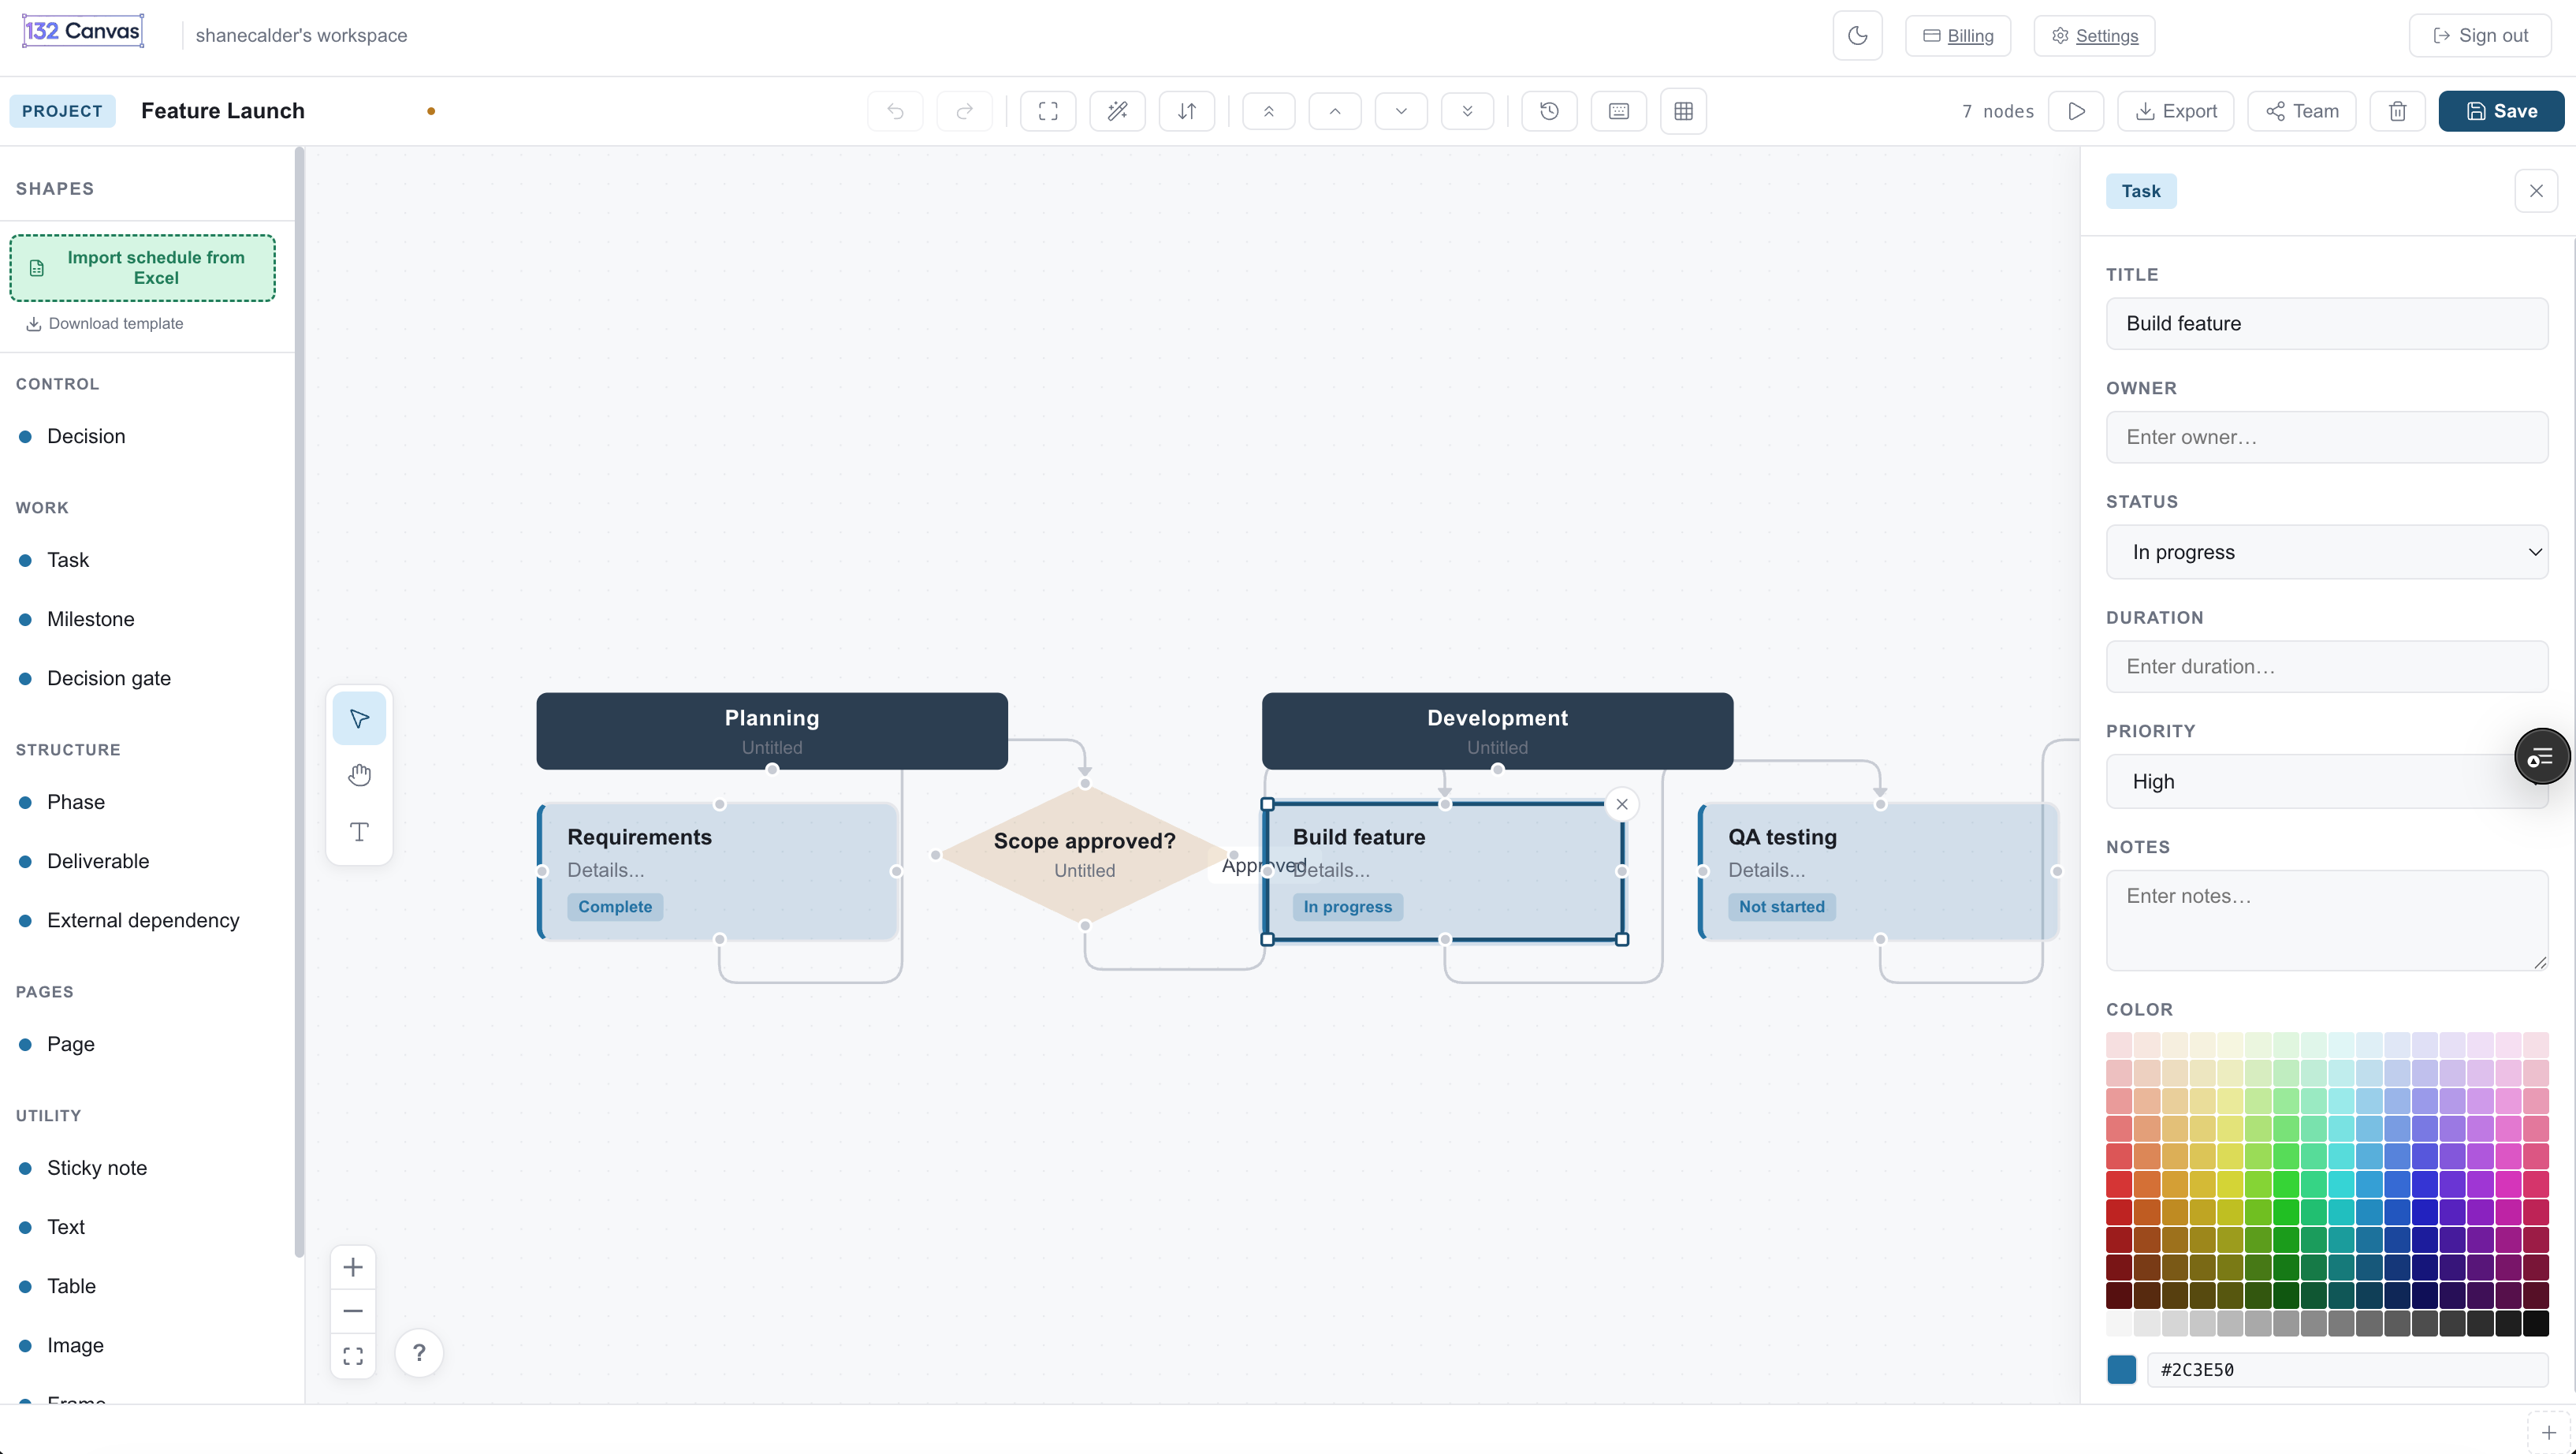Click the floating dark round widget icon
2576x1454 pixels.
click(x=2541, y=757)
